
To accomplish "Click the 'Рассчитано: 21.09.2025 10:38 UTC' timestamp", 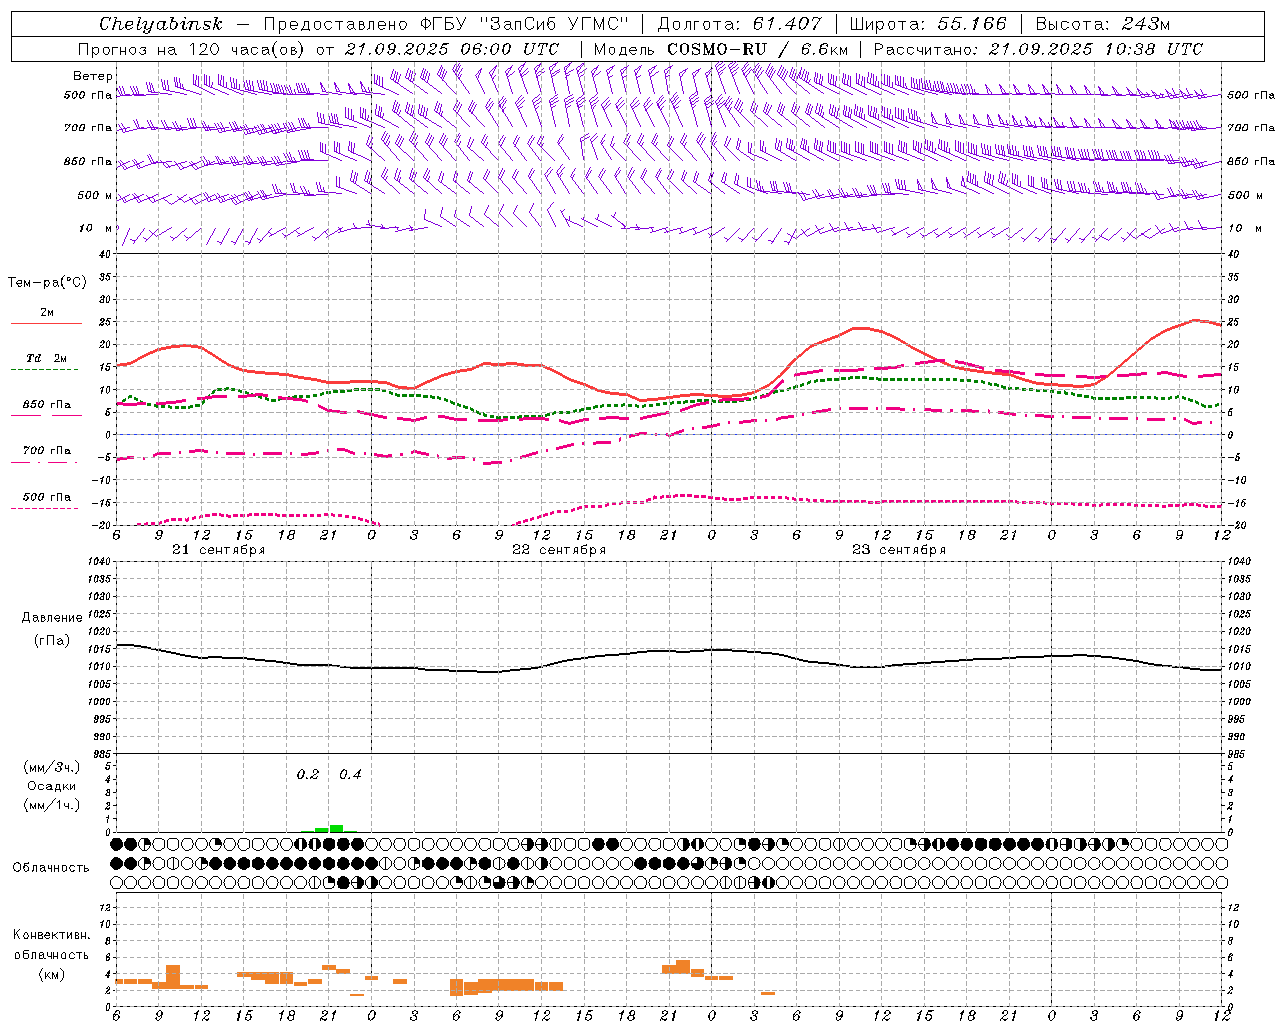I will point(1038,49).
